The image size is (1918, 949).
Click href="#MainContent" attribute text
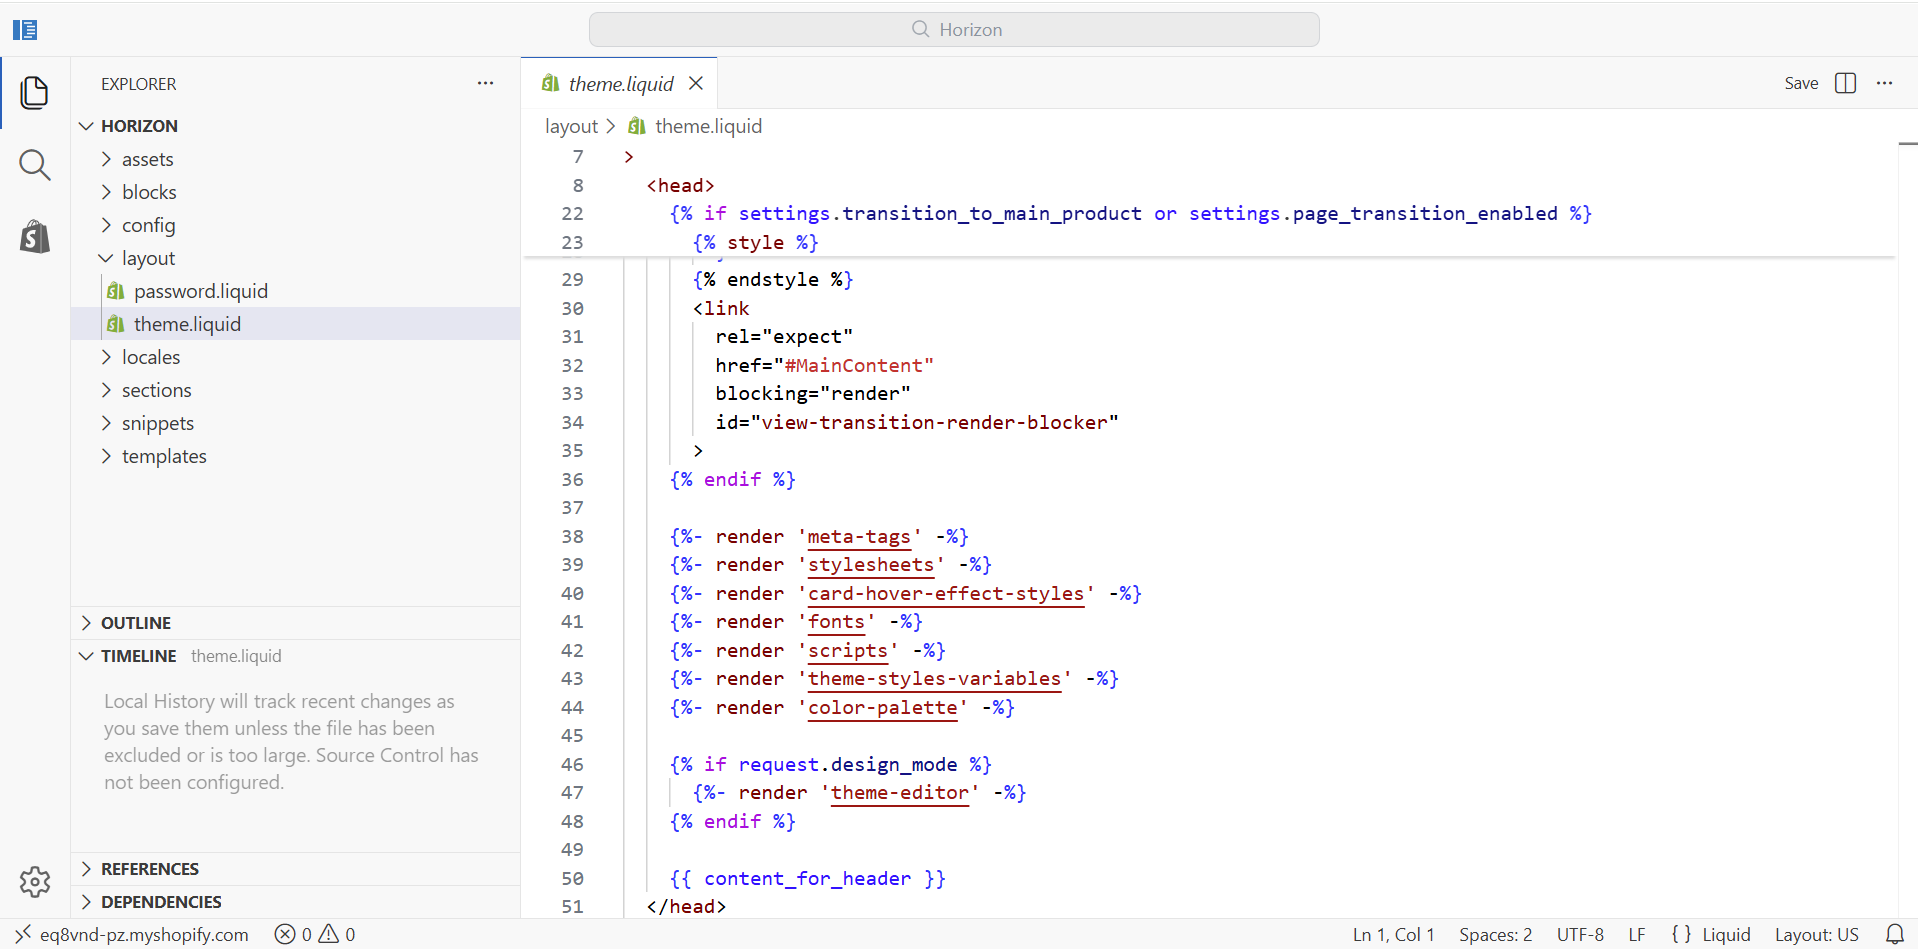(824, 366)
